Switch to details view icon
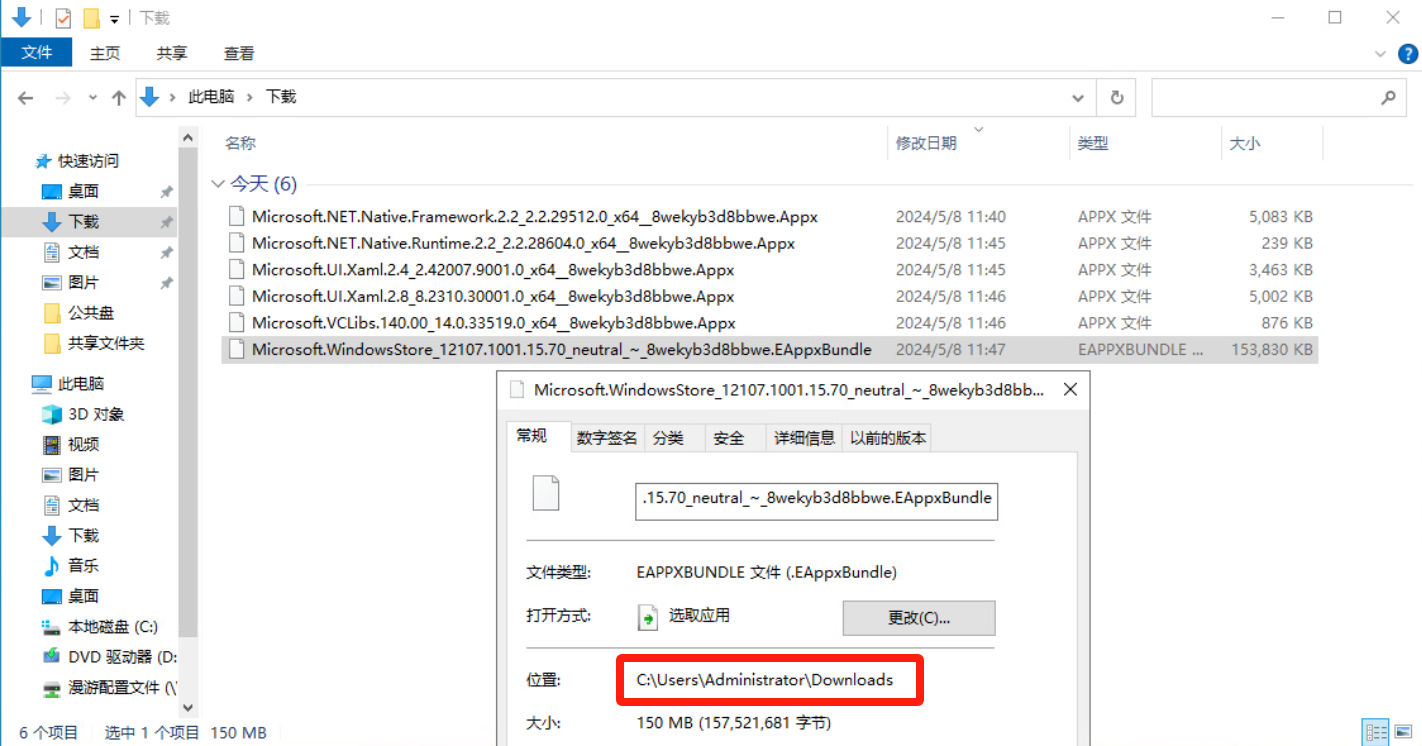Screen dimensions: 1422x746 (x=1376, y=733)
